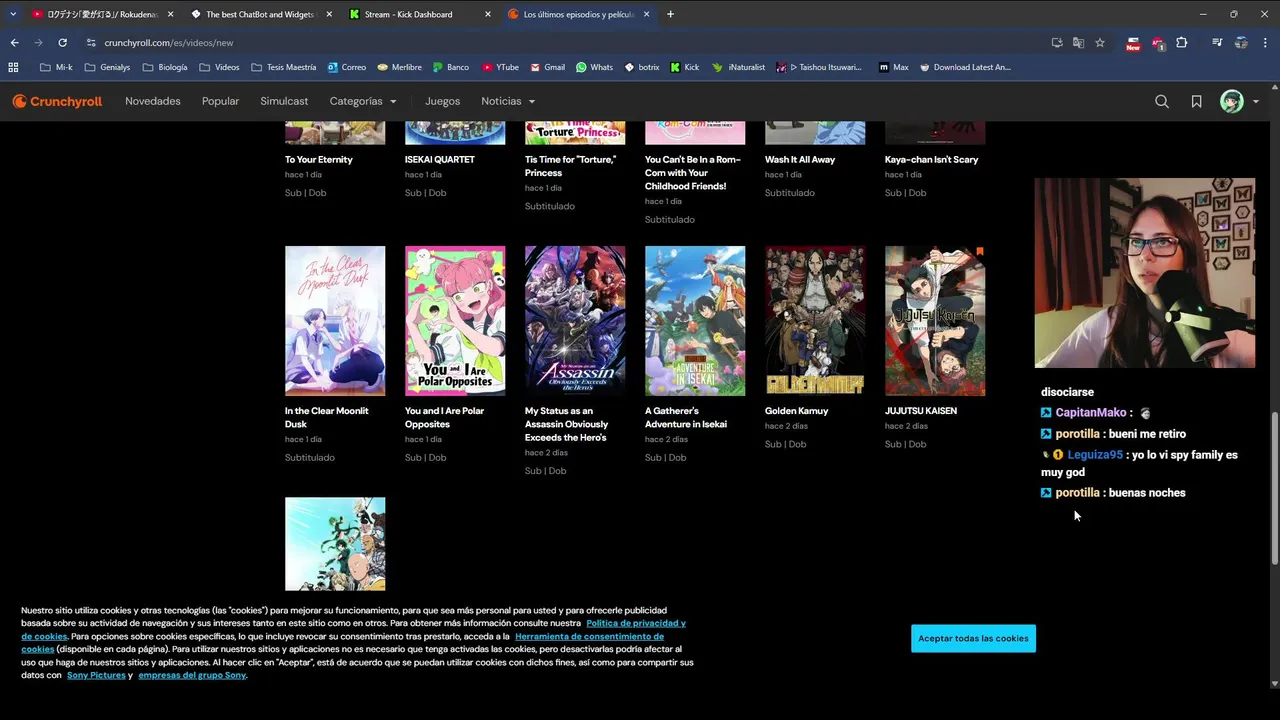The image size is (1280, 720).
Task: Open the Gmail bookmark
Action: (548, 67)
